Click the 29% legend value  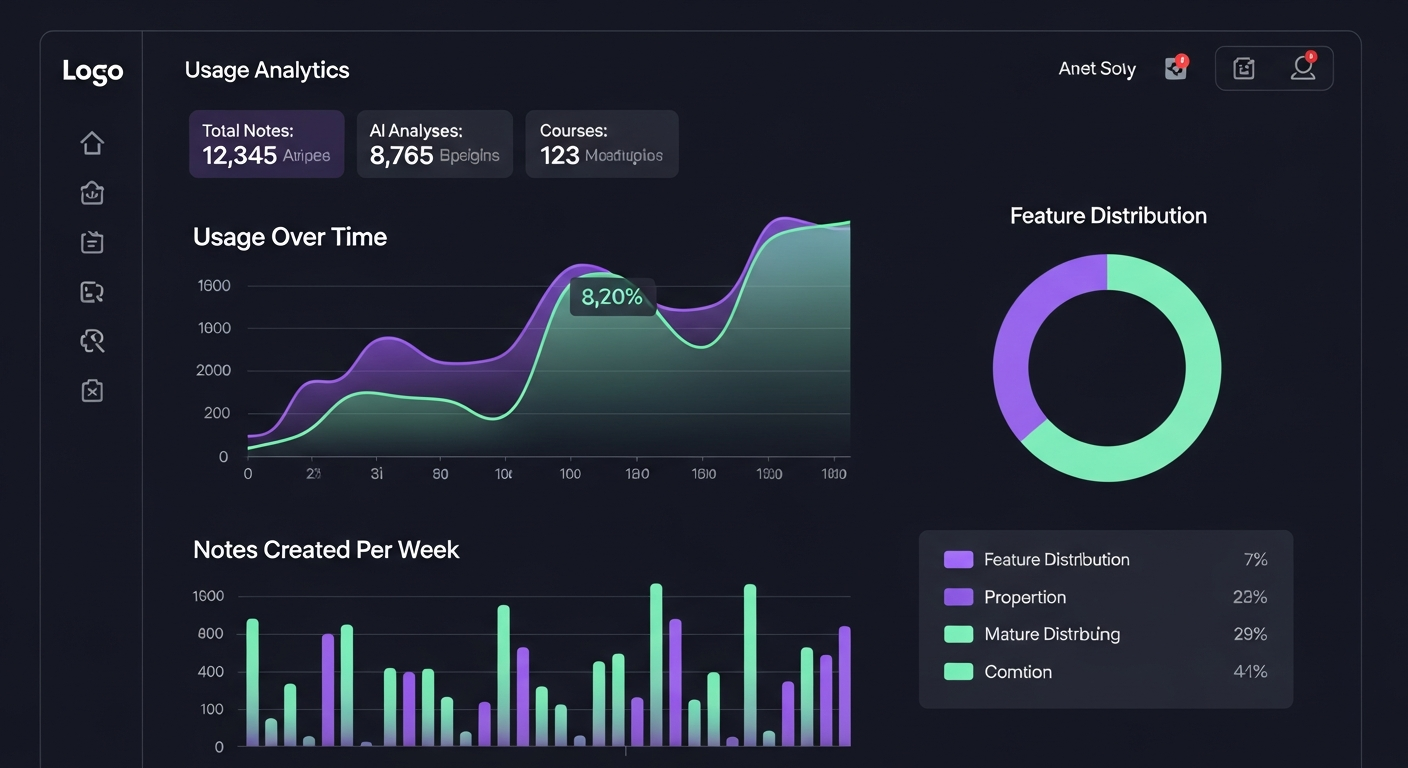coord(1250,634)
